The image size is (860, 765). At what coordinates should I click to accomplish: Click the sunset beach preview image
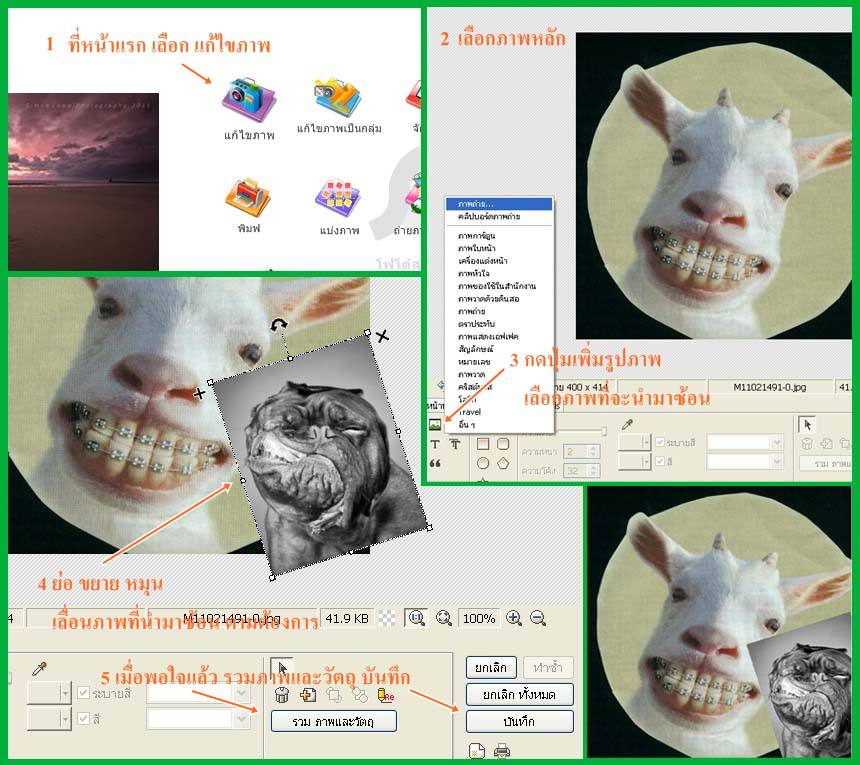(83, 182)
